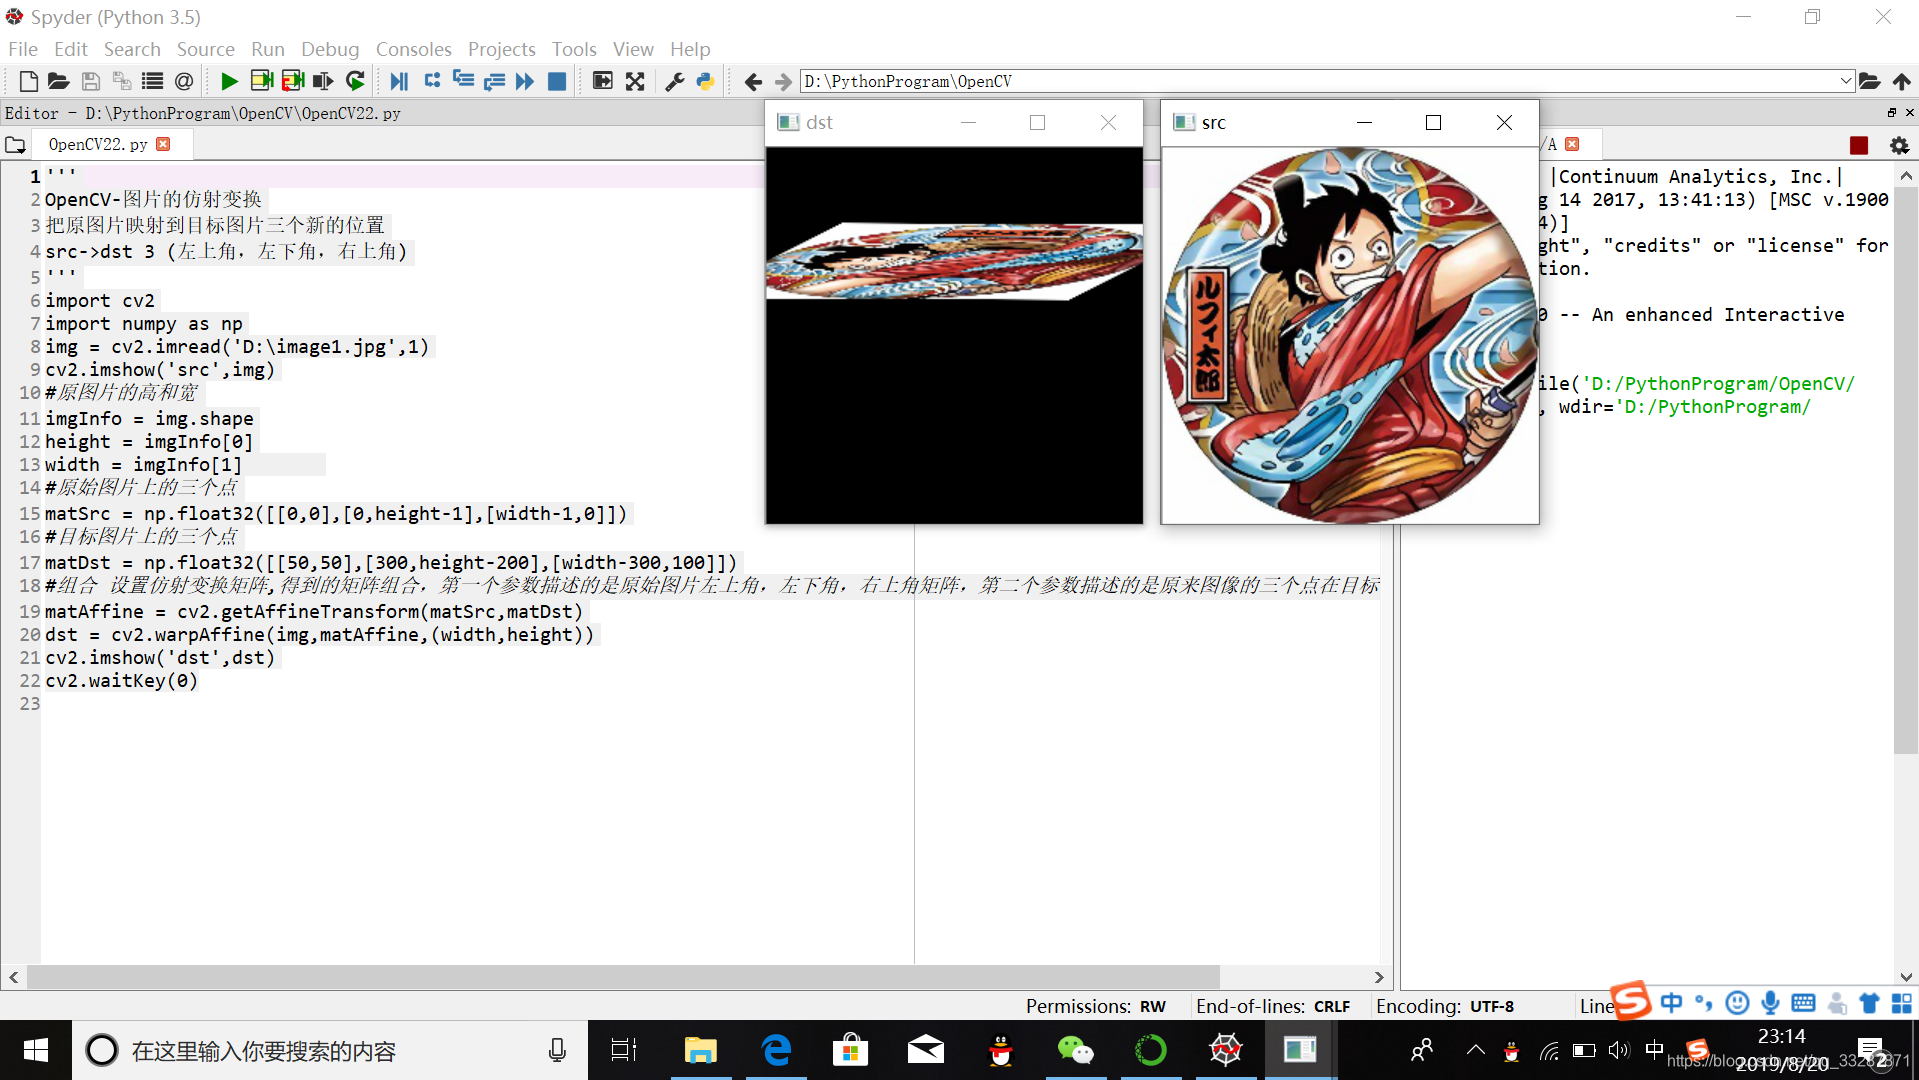Open the PYTHONPATH manager

coord(706,81)
